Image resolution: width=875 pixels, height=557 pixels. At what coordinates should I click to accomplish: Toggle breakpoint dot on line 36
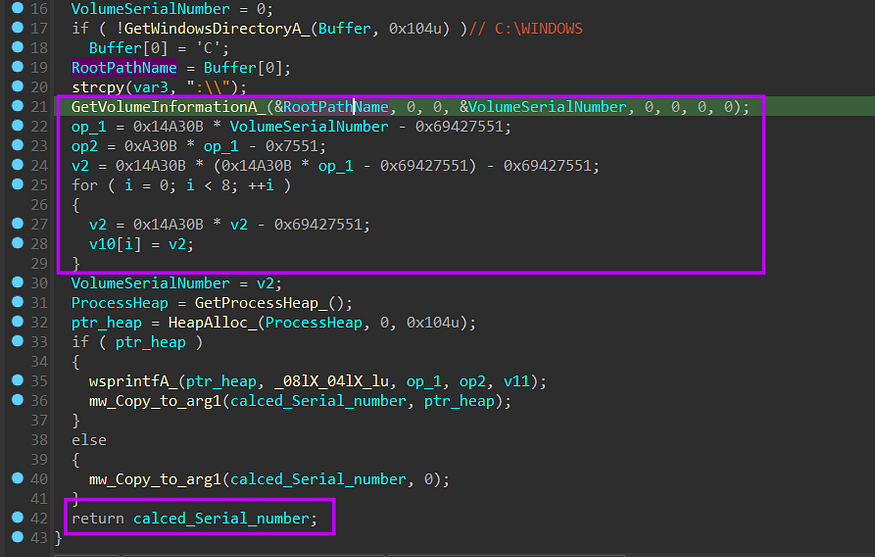(17, 400)
